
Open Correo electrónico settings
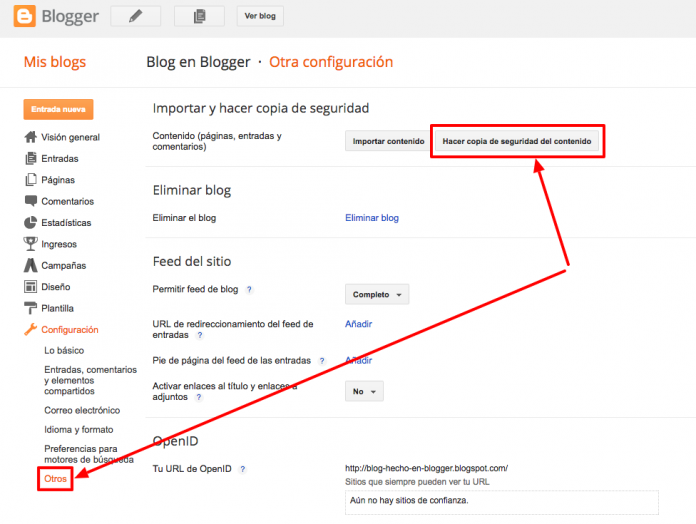tap(82, 410)
